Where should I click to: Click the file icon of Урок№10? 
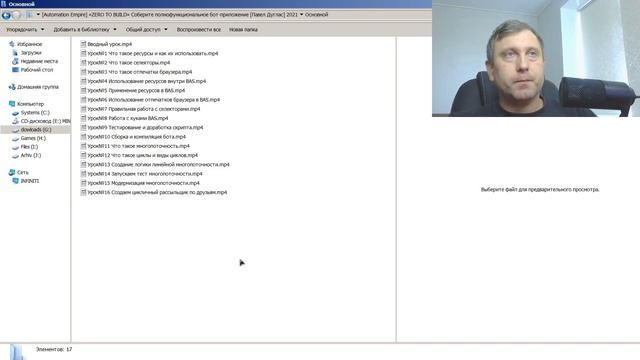pos(83,137)
